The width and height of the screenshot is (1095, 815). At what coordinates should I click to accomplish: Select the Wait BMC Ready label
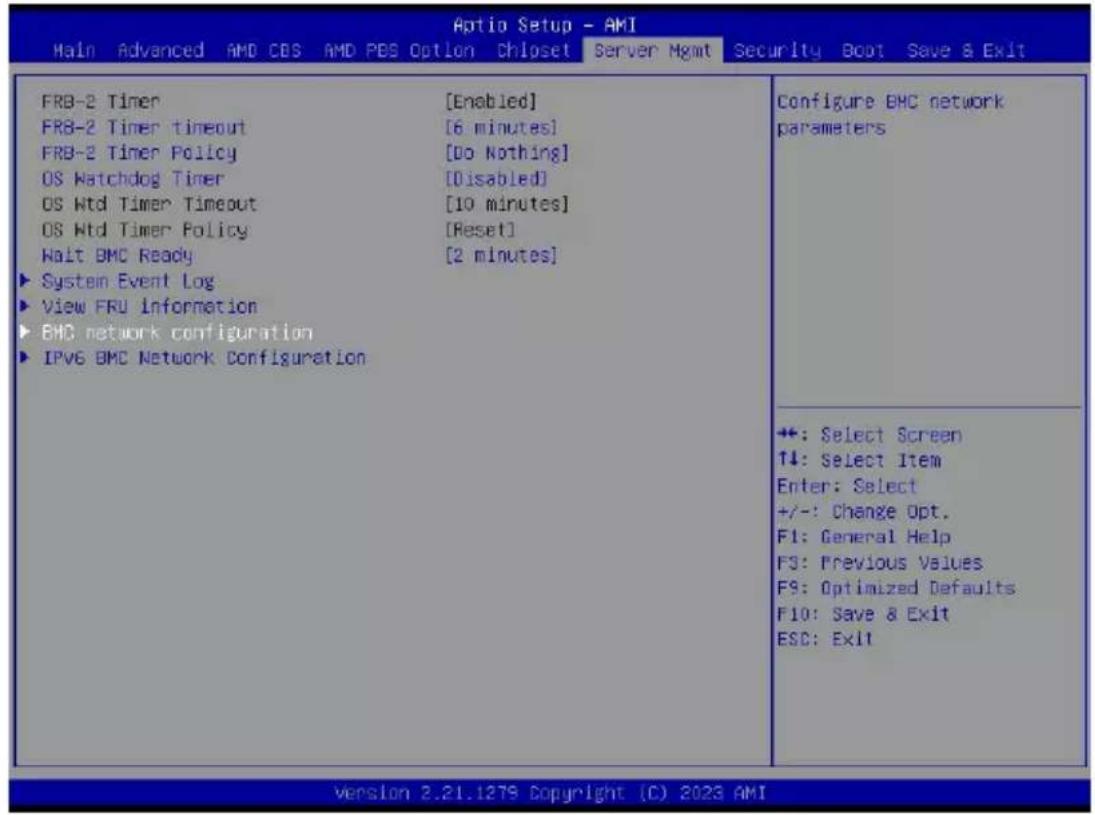coord(117,256)
